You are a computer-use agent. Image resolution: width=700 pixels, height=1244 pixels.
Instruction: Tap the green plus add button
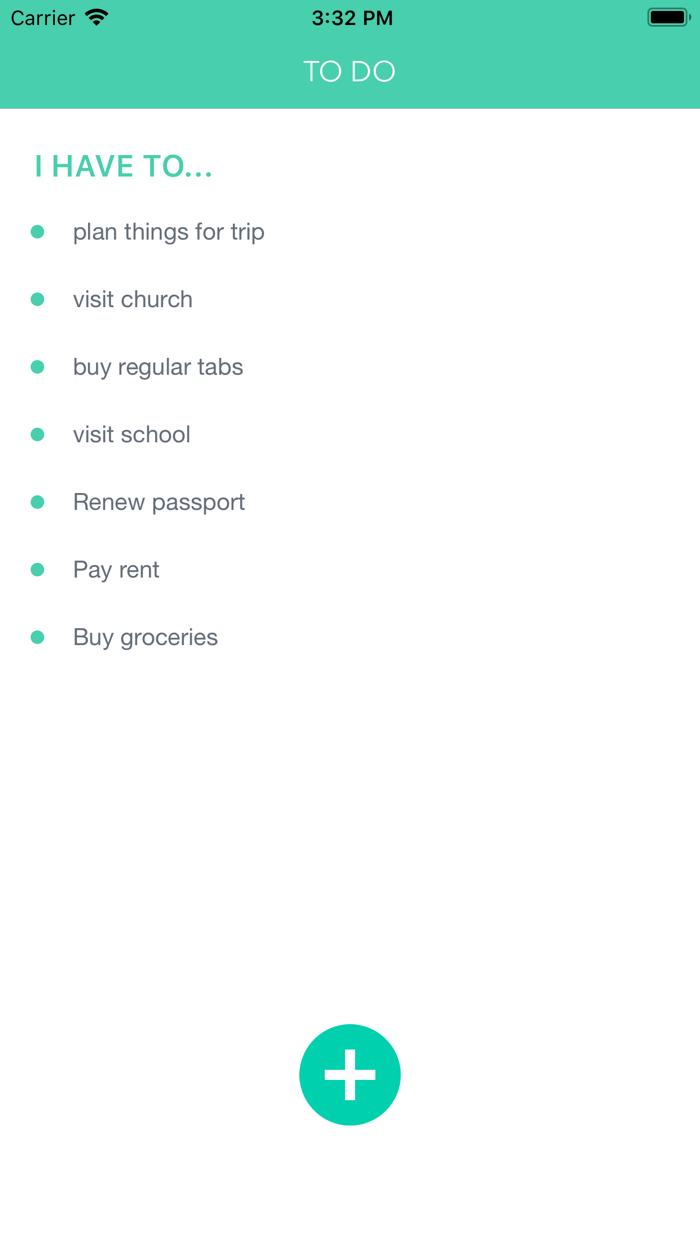coord(350,1075)
